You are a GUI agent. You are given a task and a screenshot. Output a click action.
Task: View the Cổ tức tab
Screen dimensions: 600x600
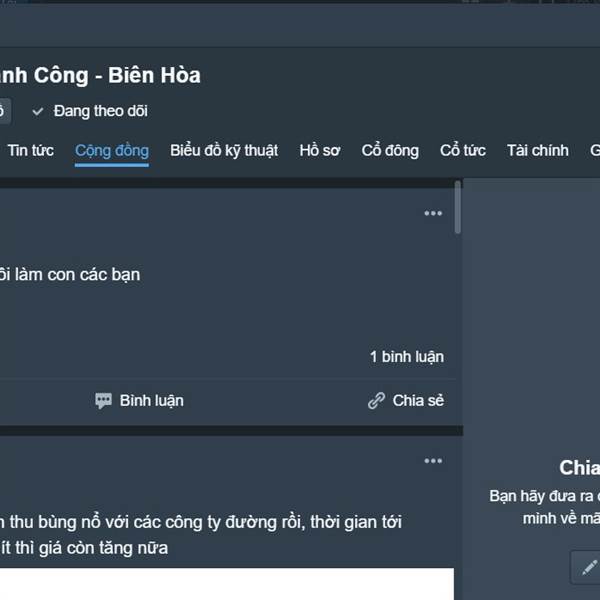[463, 150]
